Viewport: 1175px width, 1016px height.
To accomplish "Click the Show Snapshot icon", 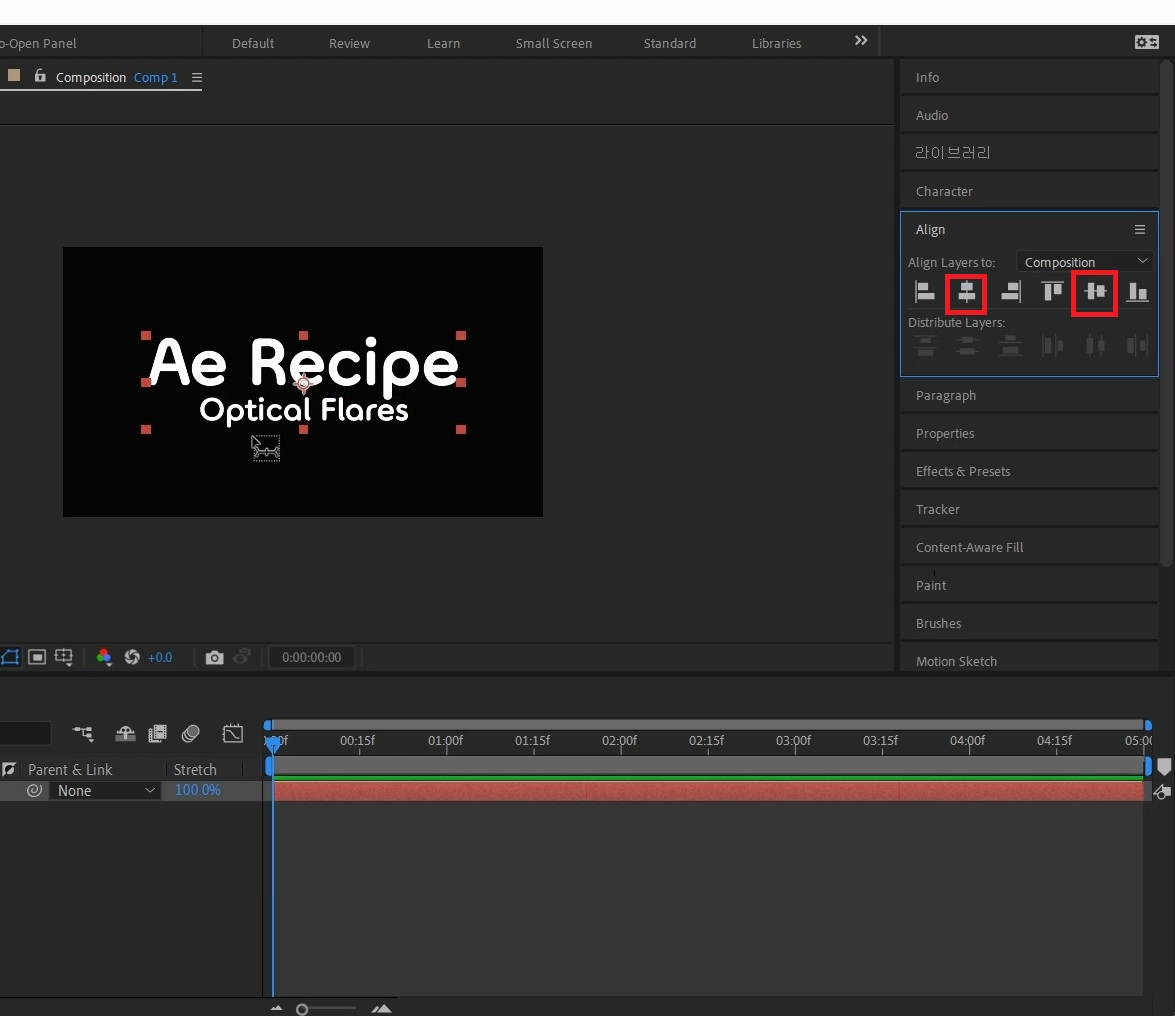I will [x=241, y=657].
